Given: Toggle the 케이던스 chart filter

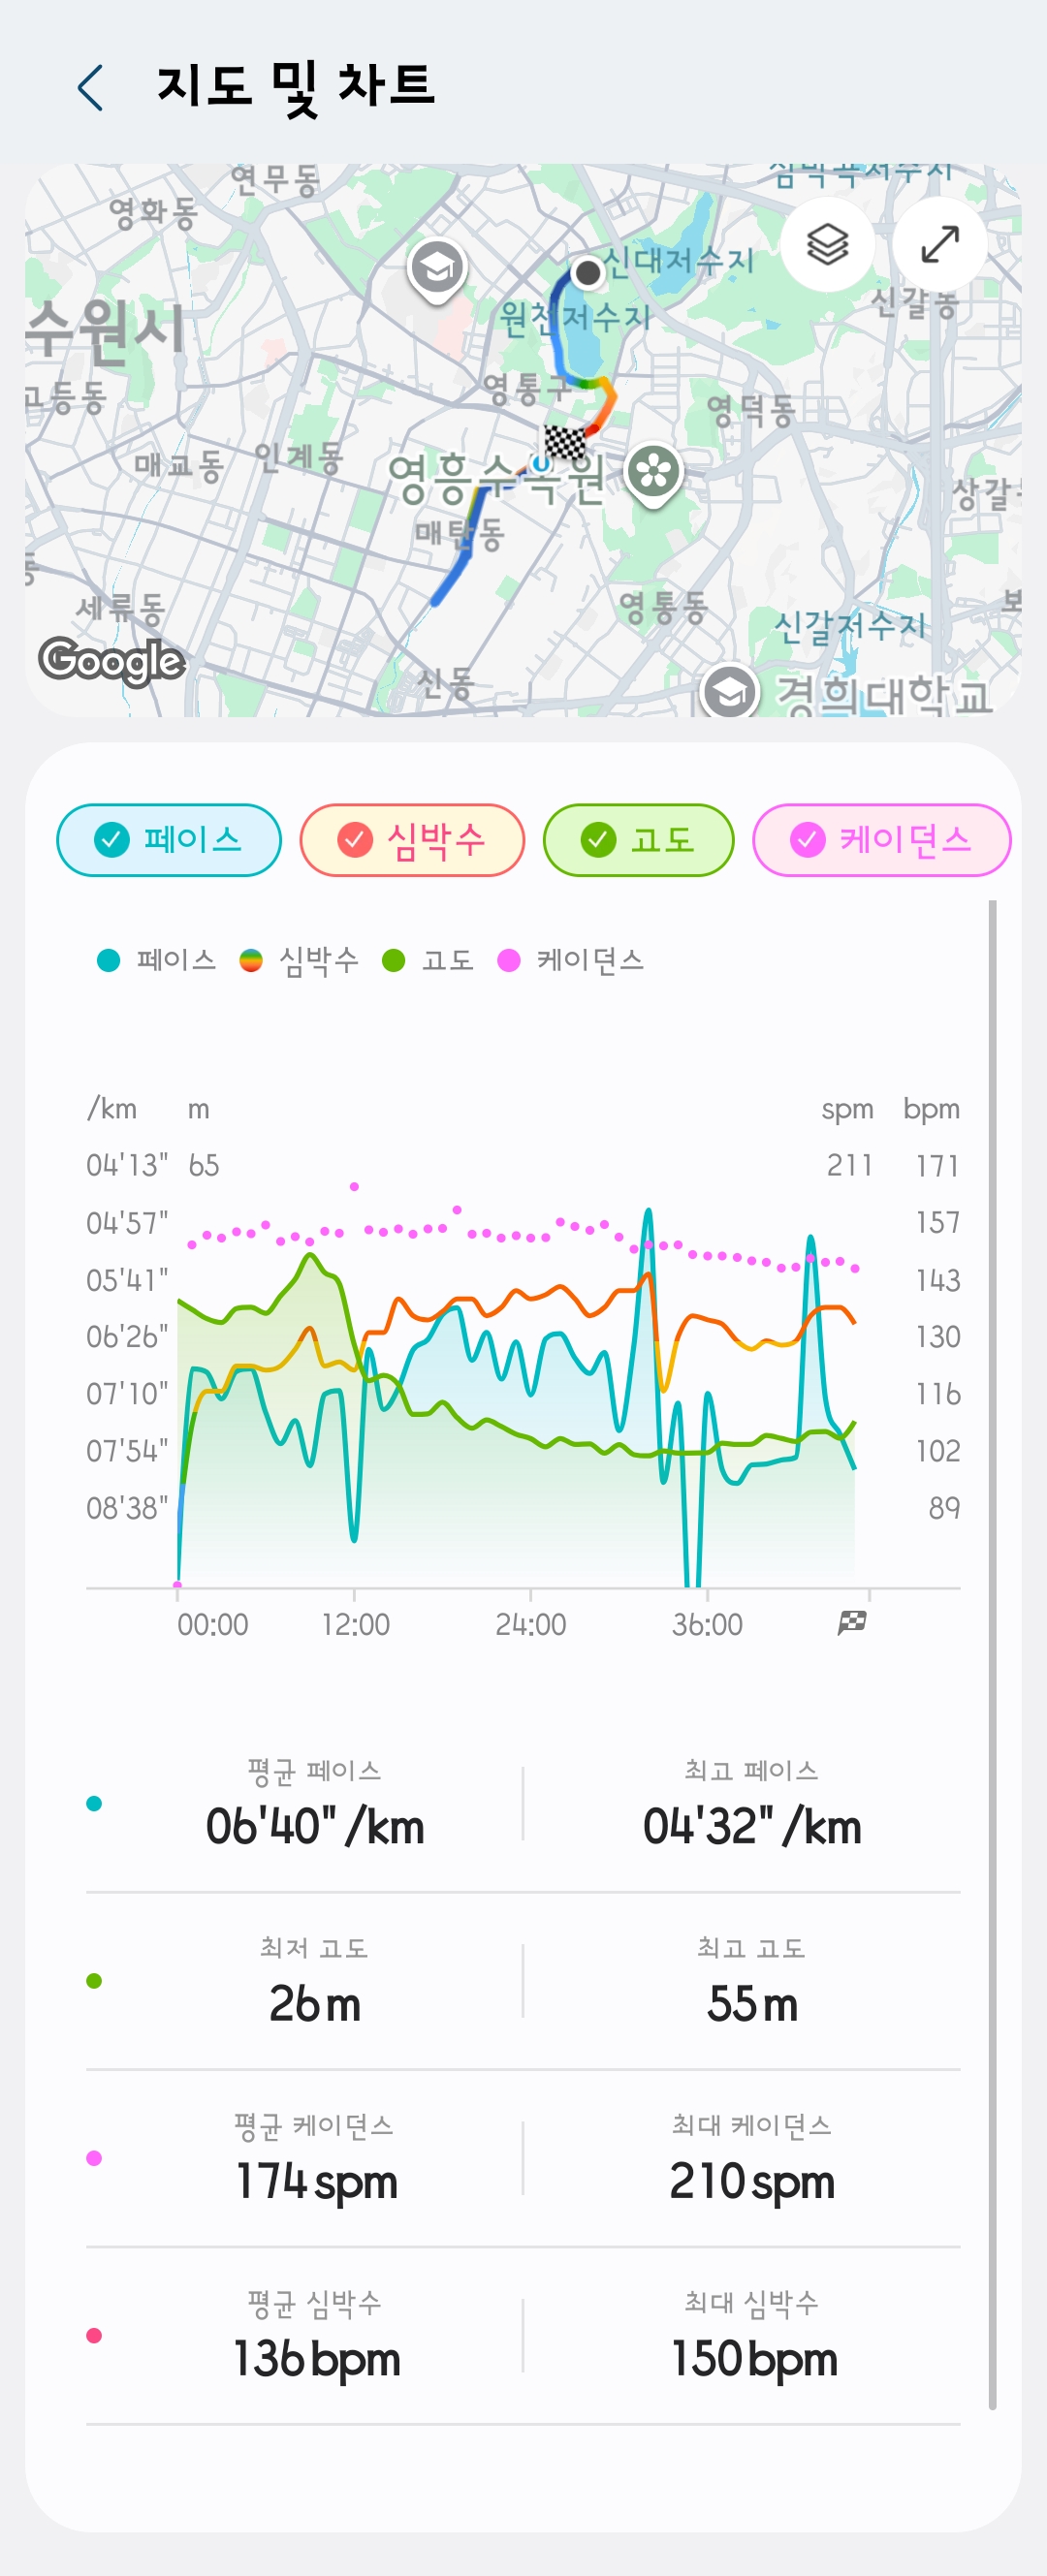Looking at the screenshot, I should [x=881, y=839].
